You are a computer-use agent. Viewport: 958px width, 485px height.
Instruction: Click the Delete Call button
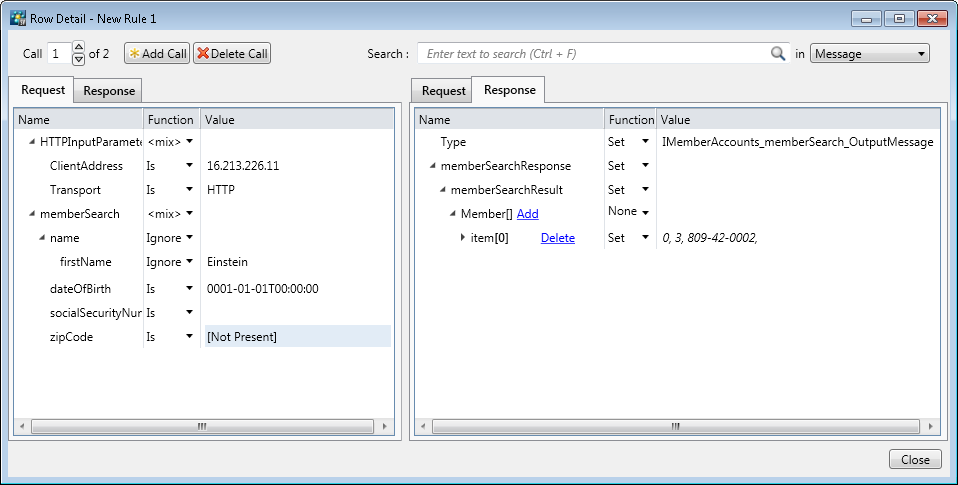pyautogui.click(x=231, y=54)
